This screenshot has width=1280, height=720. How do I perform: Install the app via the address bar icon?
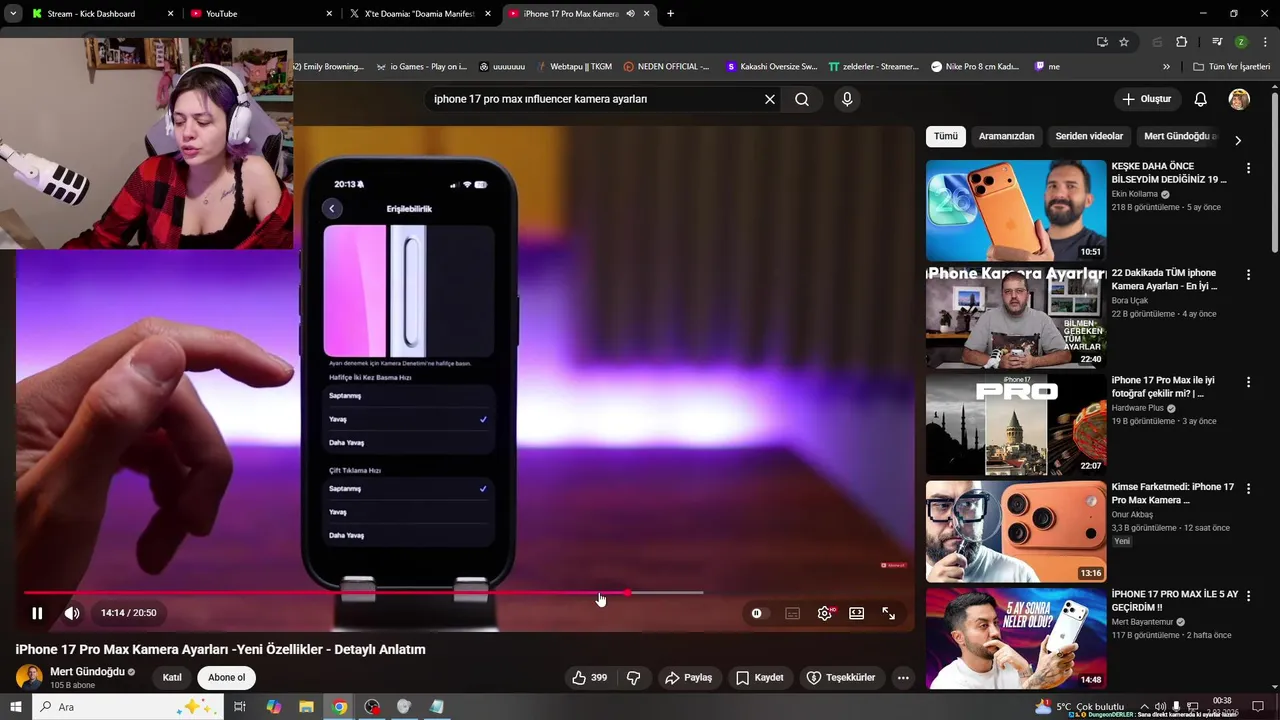click(1102, 42)
